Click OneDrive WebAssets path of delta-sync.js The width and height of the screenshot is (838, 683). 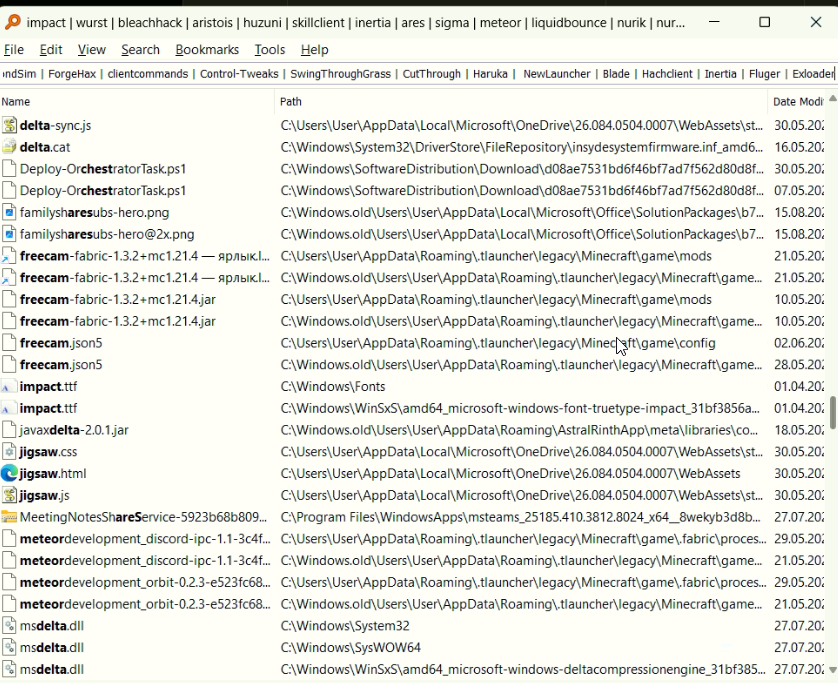tap(522, 125)
